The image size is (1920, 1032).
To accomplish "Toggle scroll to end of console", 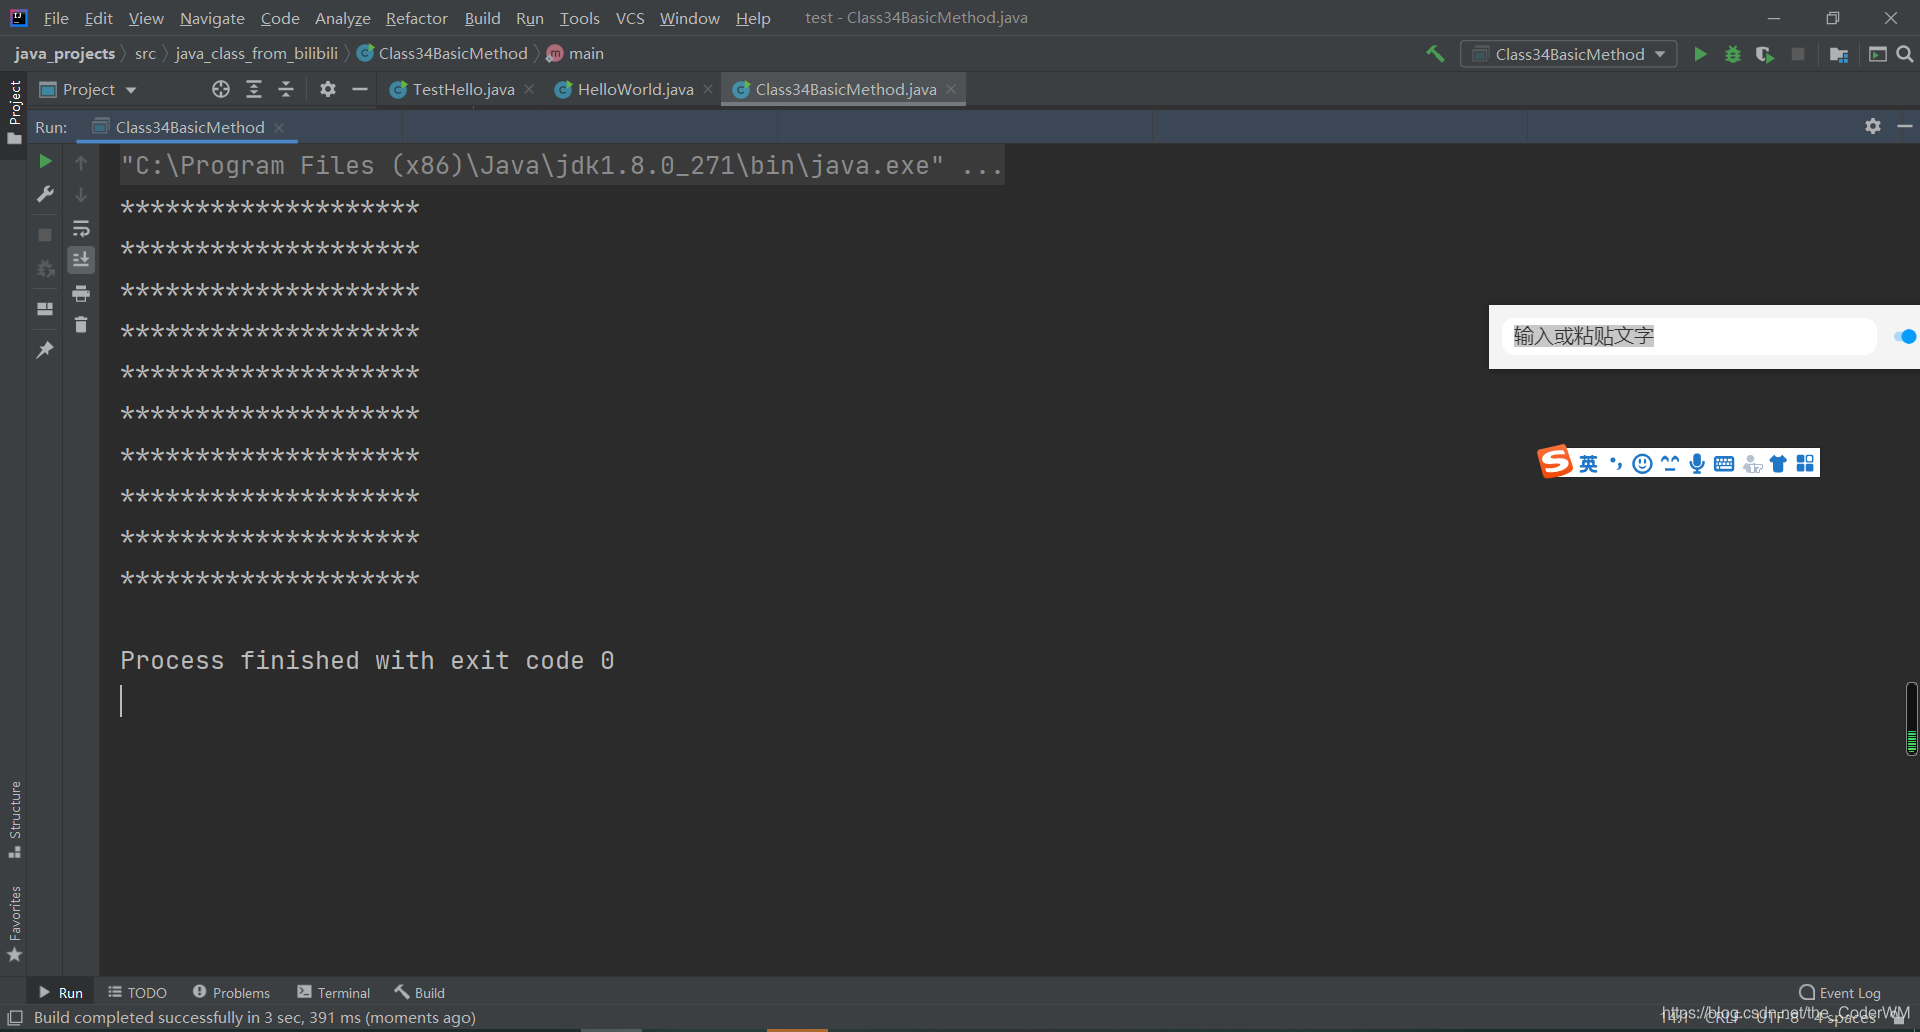I will tap(81, 260).
